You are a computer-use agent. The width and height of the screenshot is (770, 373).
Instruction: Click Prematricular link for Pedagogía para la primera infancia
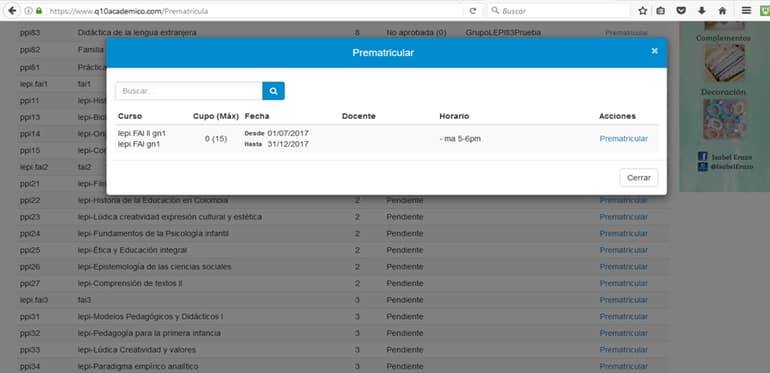624,333
